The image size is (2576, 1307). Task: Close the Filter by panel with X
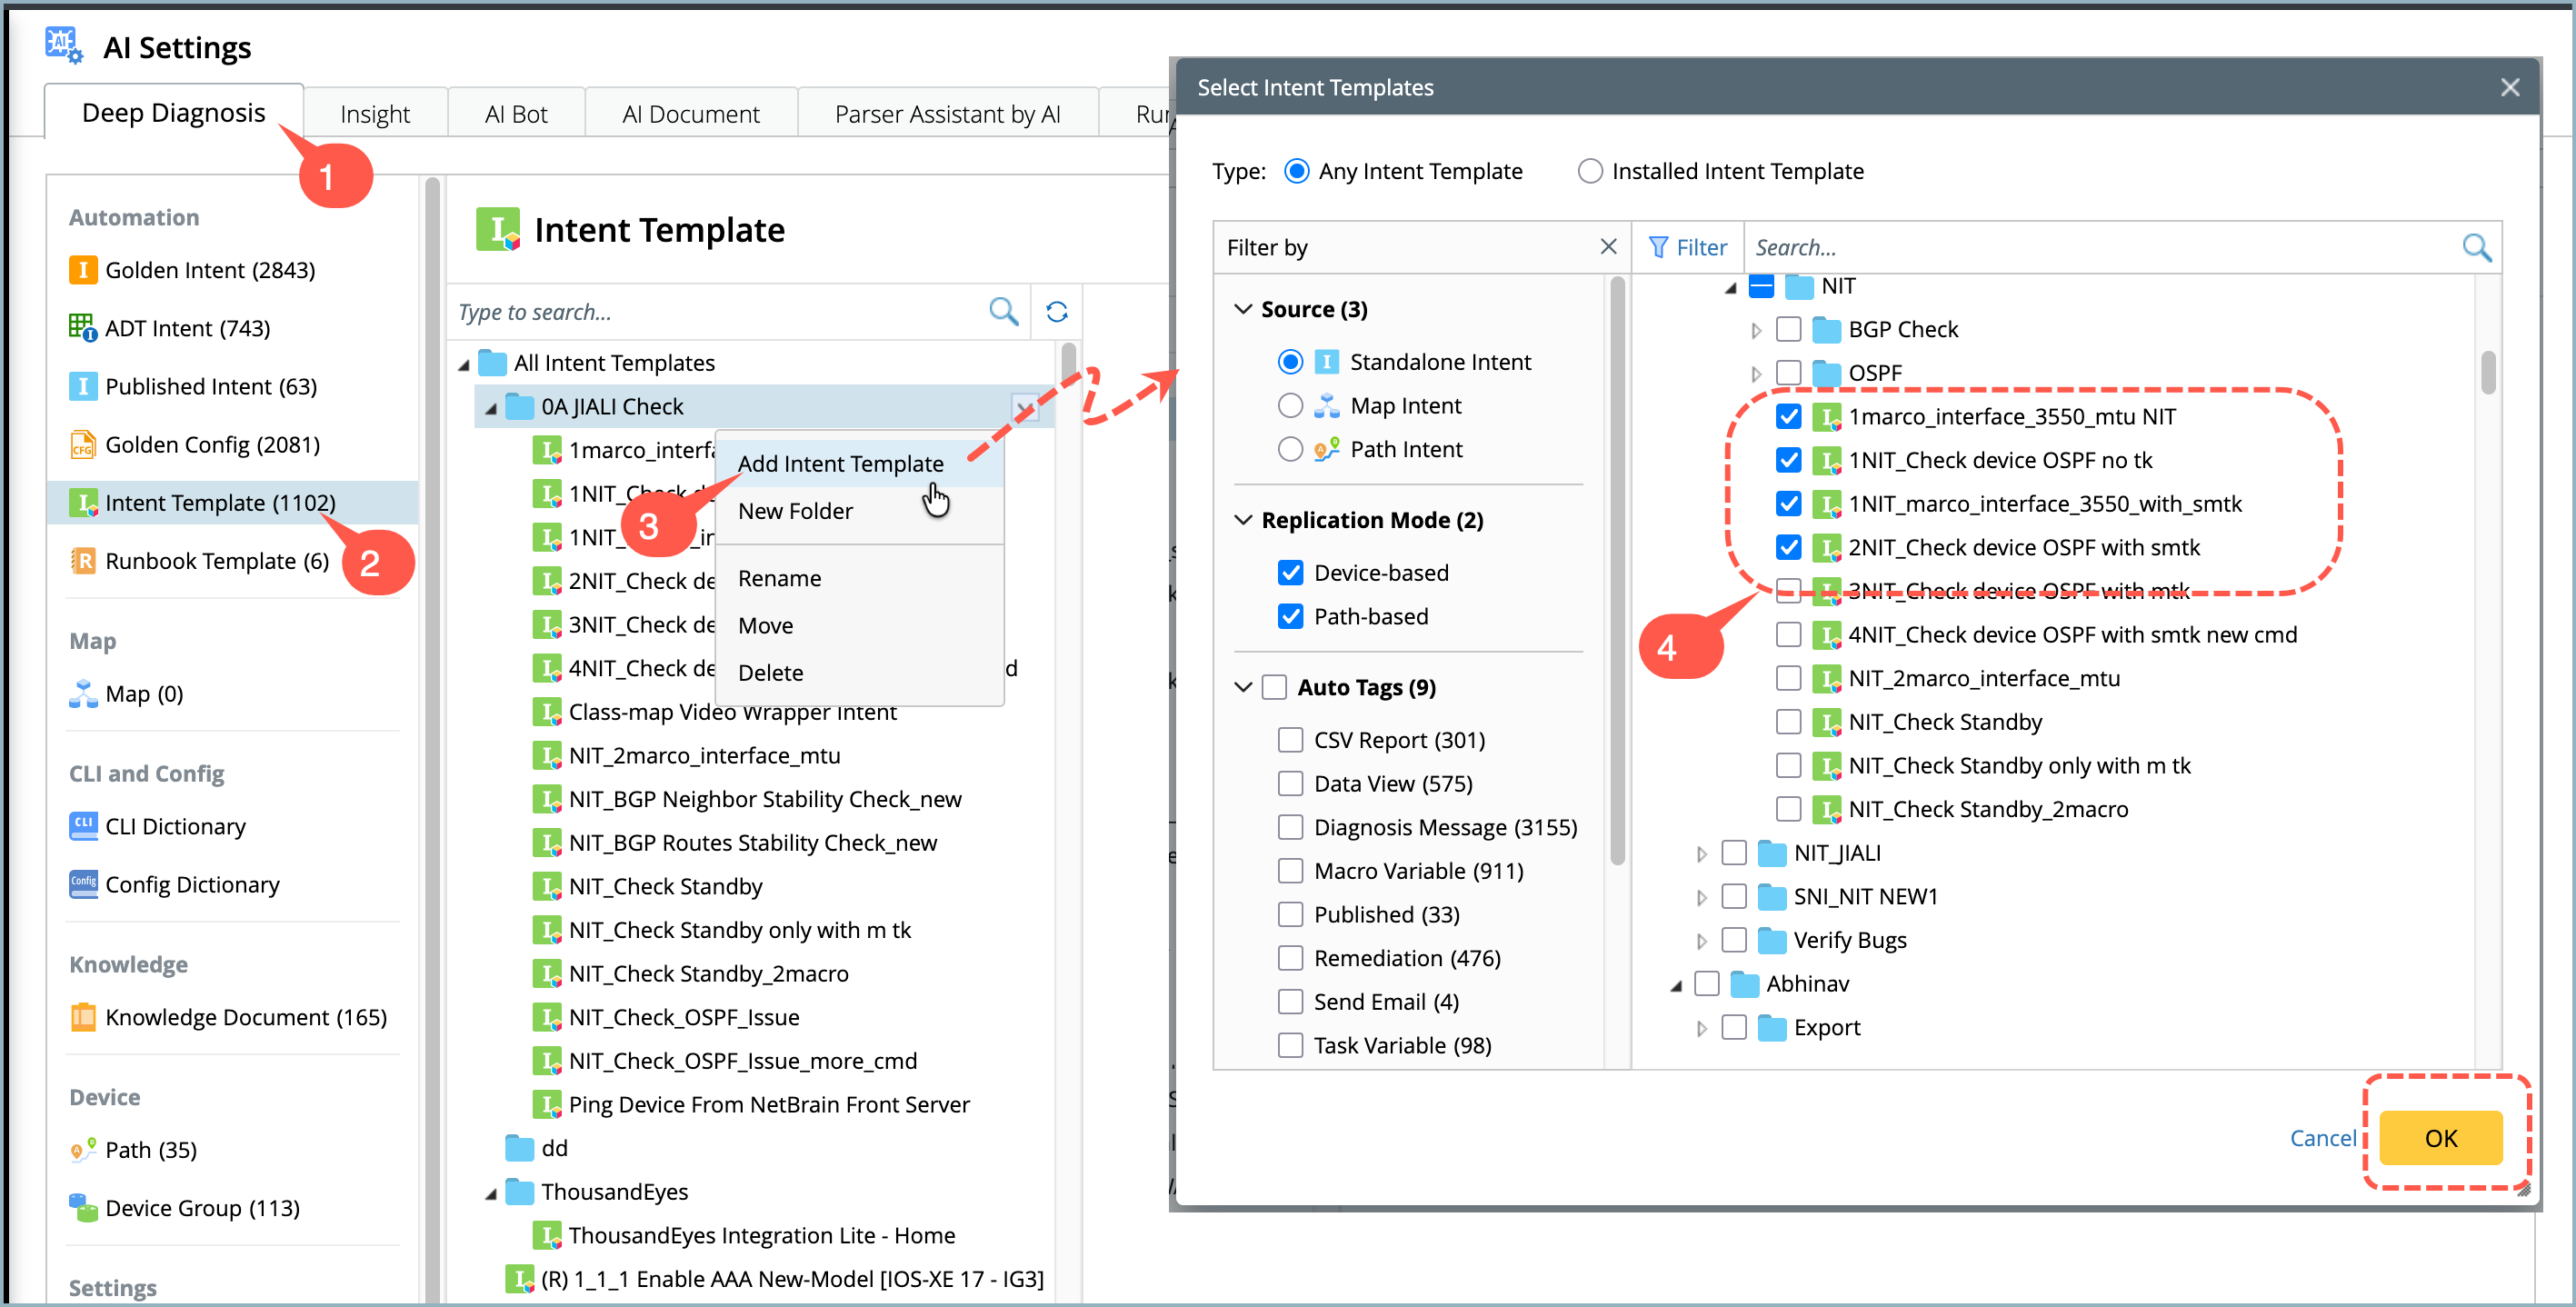(1607, 246)
